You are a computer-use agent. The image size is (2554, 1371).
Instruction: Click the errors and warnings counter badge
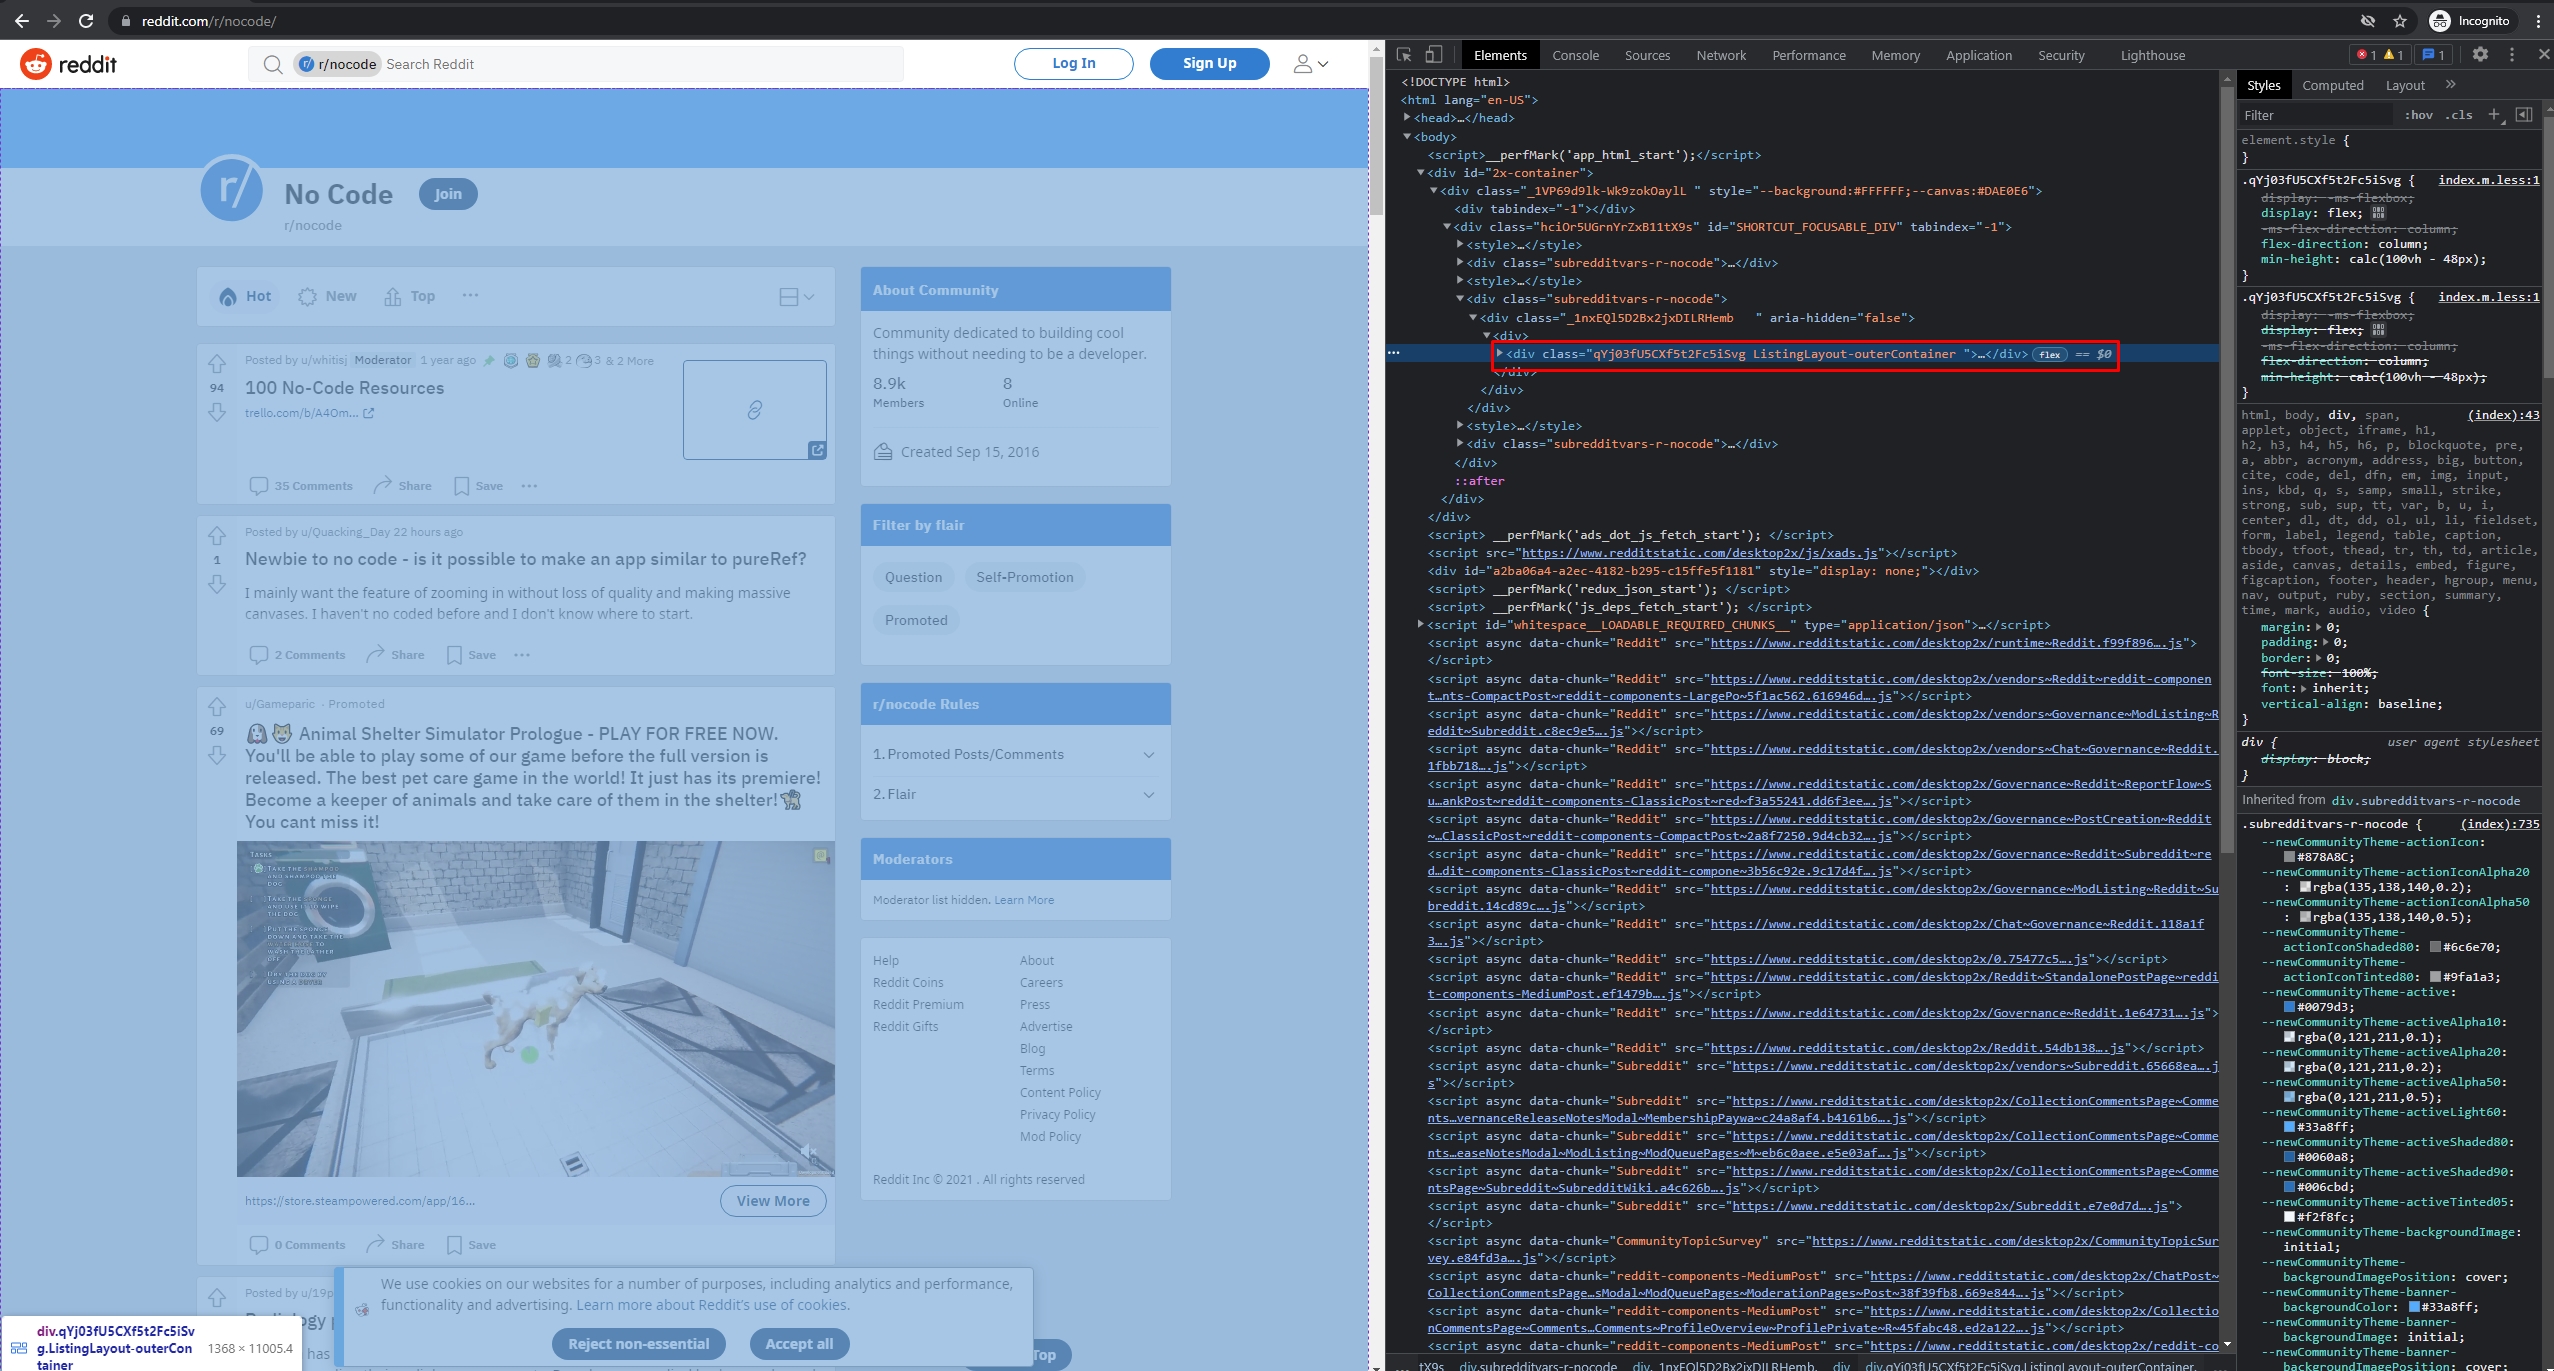pyautogui.click(x=2380, y=55)
